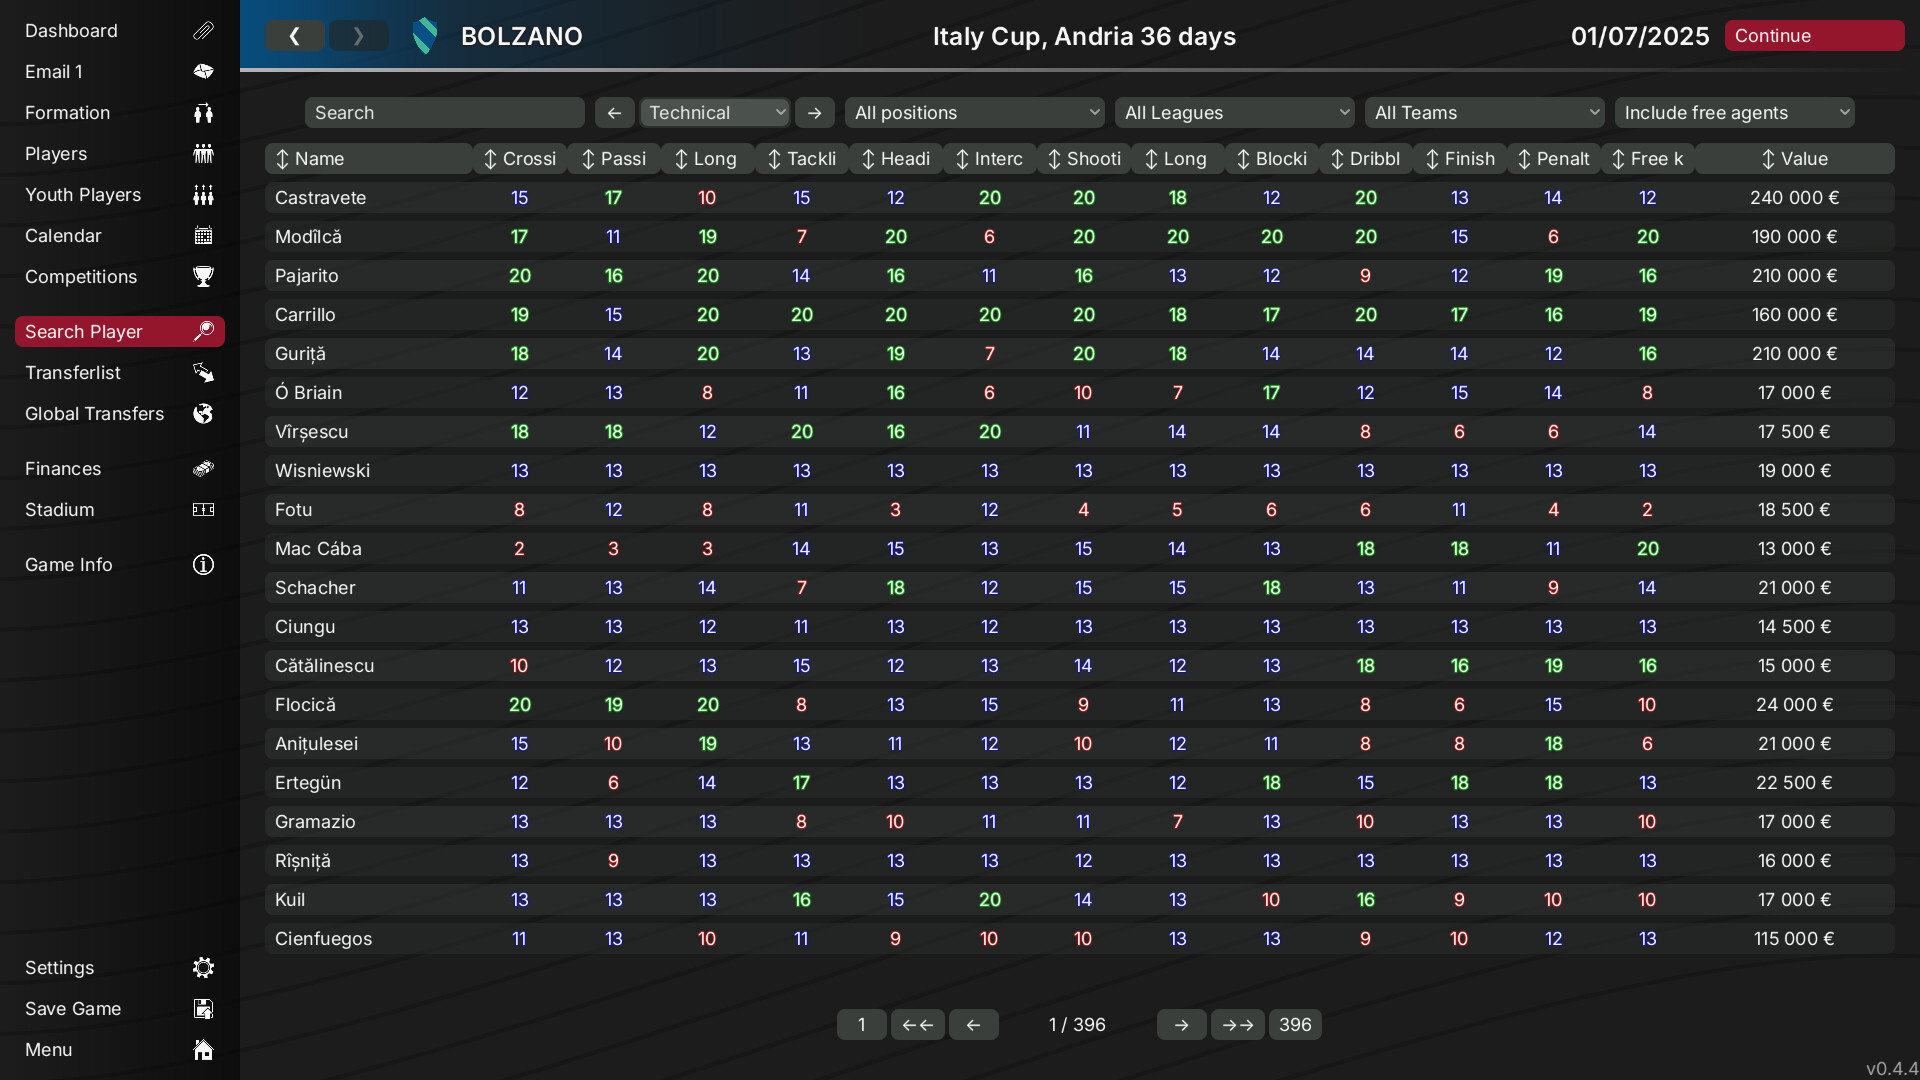
Task: Click the Stadium pitch icon
Action: point(203,510)
